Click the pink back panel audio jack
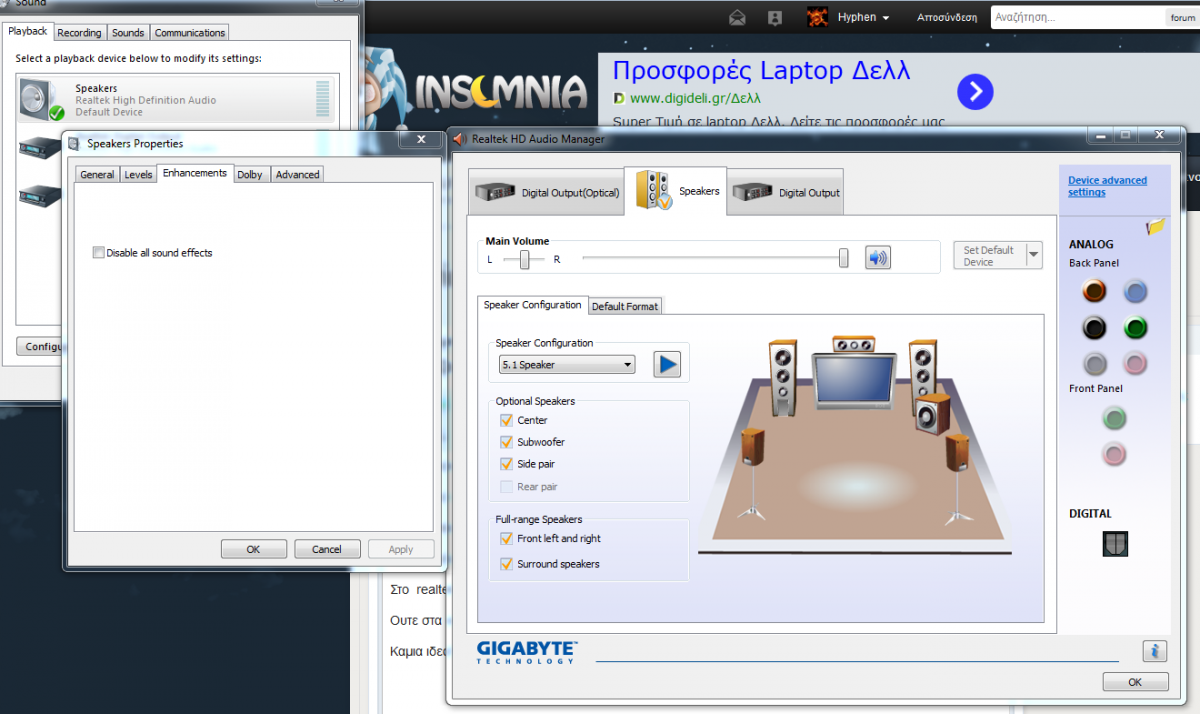 [x=1134, y=363]
